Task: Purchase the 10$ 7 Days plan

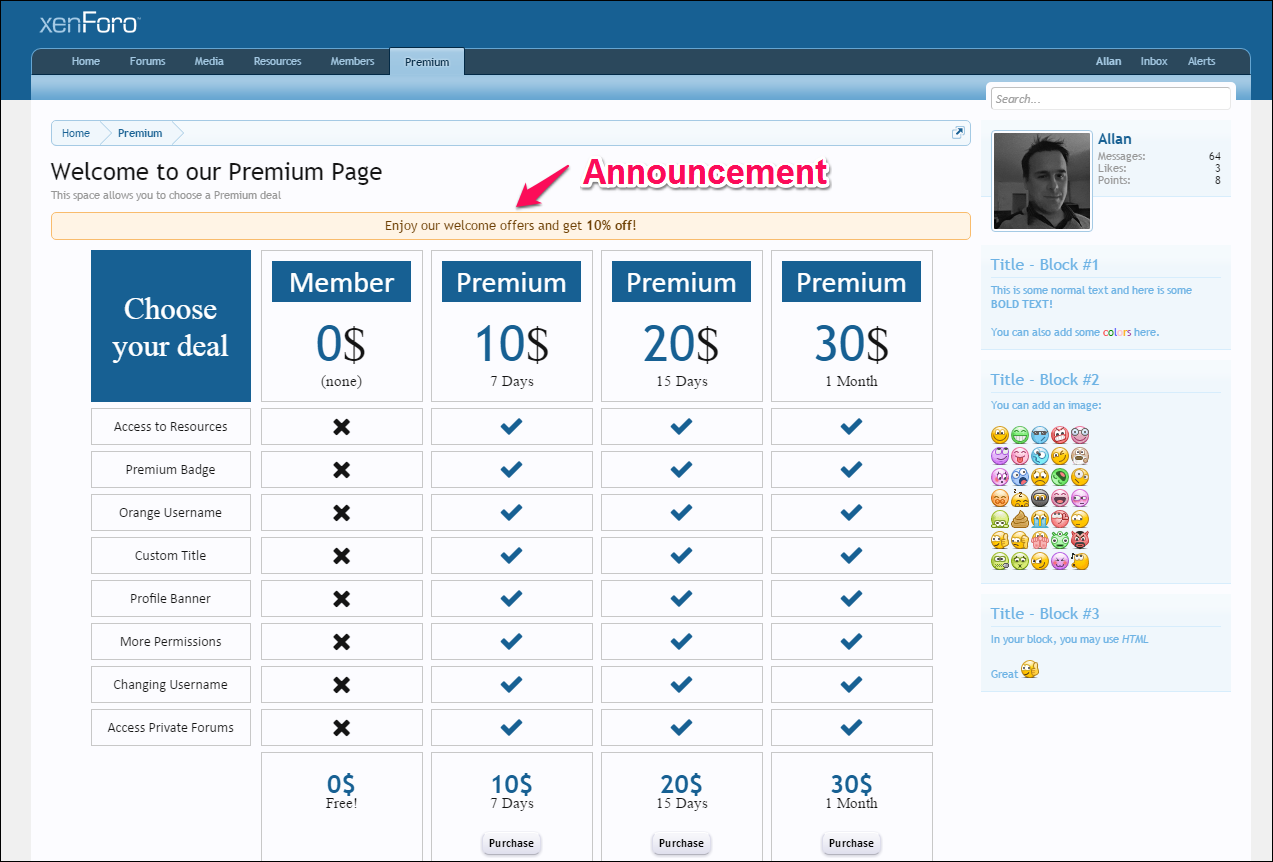Action: click(x=511, y=843)
